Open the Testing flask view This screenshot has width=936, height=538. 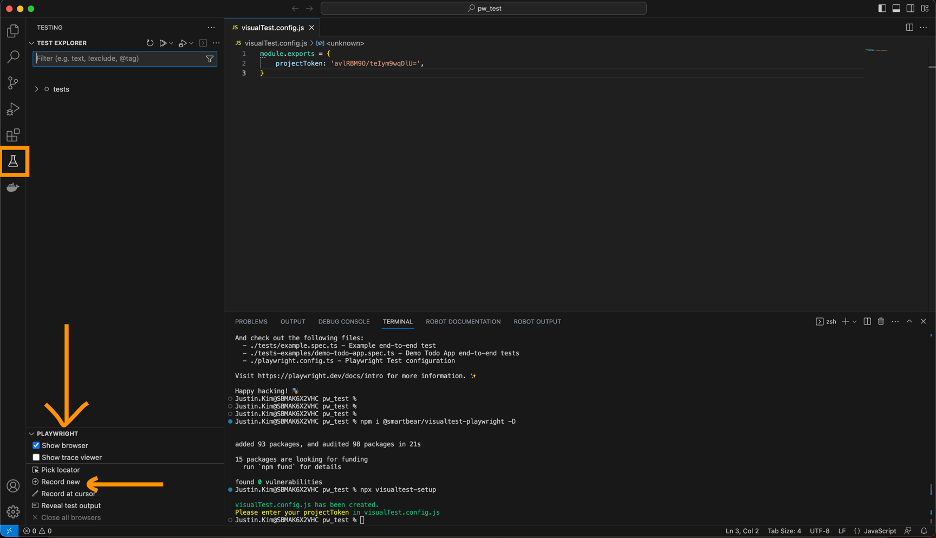coord(13,161)
